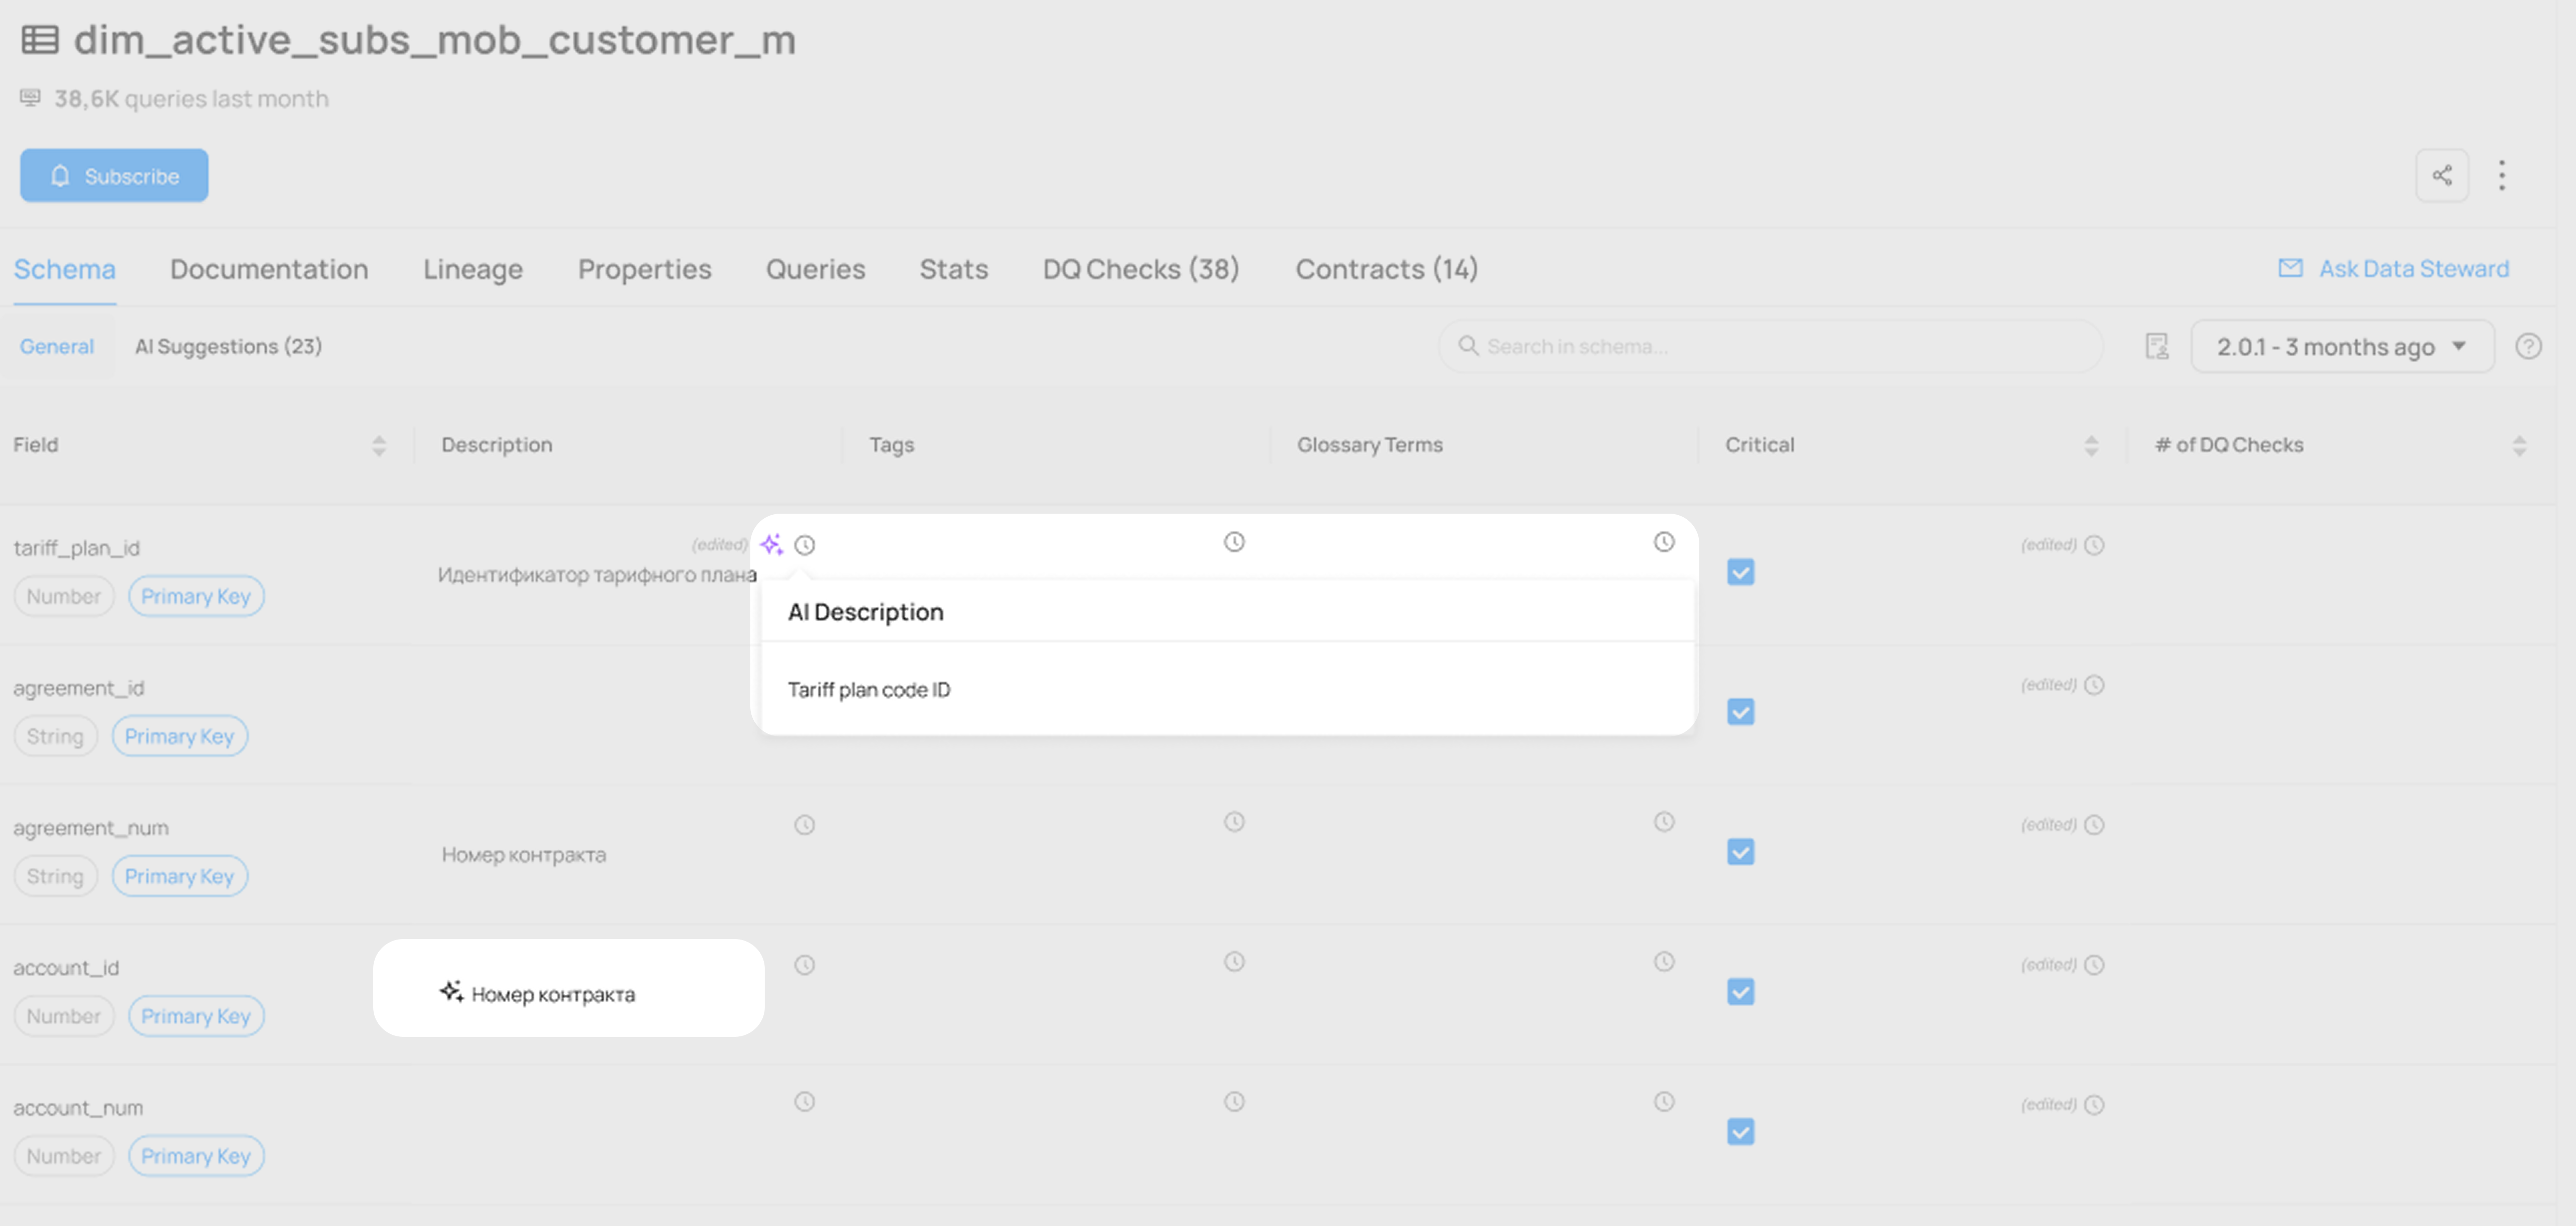Sort by the Field column

click(x=378, y=446)
